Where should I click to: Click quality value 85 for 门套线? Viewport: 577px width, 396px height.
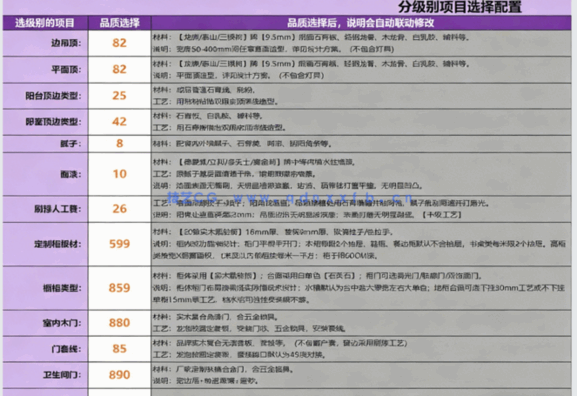click(x=120, y=349)
